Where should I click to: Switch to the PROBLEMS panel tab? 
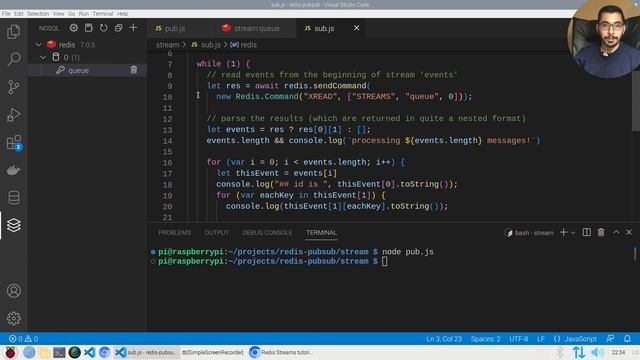[x=174, y=233]
